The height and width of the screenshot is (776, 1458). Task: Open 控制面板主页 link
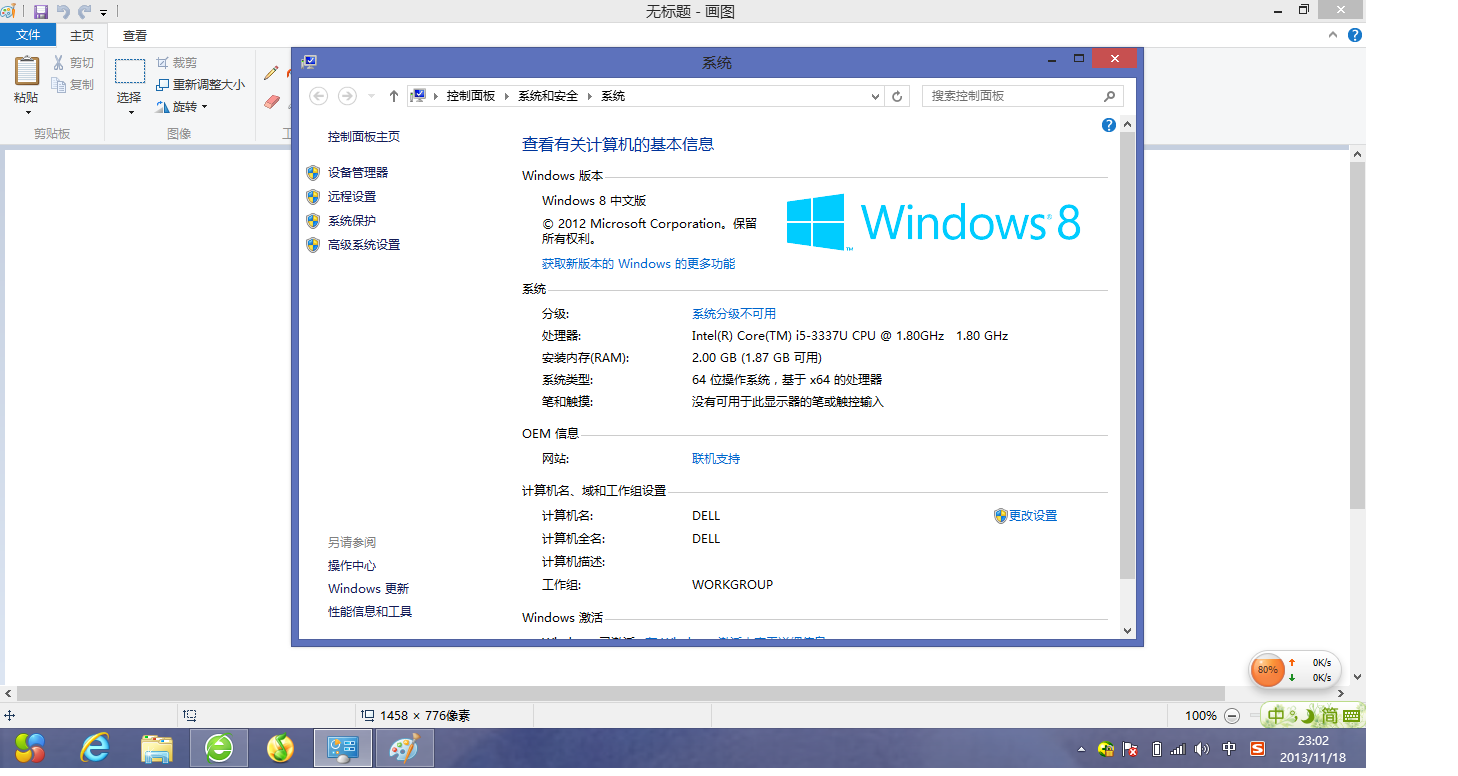364,137
